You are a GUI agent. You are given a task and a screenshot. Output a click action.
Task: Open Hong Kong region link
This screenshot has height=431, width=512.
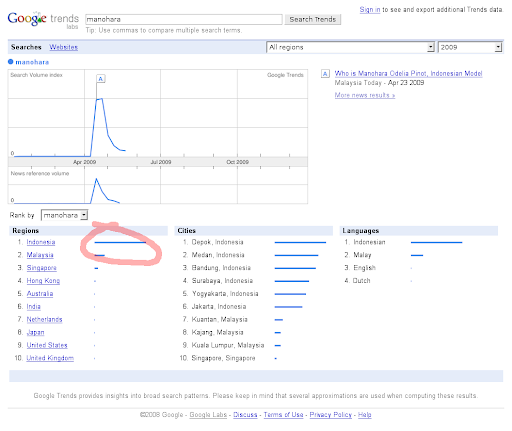43,281
